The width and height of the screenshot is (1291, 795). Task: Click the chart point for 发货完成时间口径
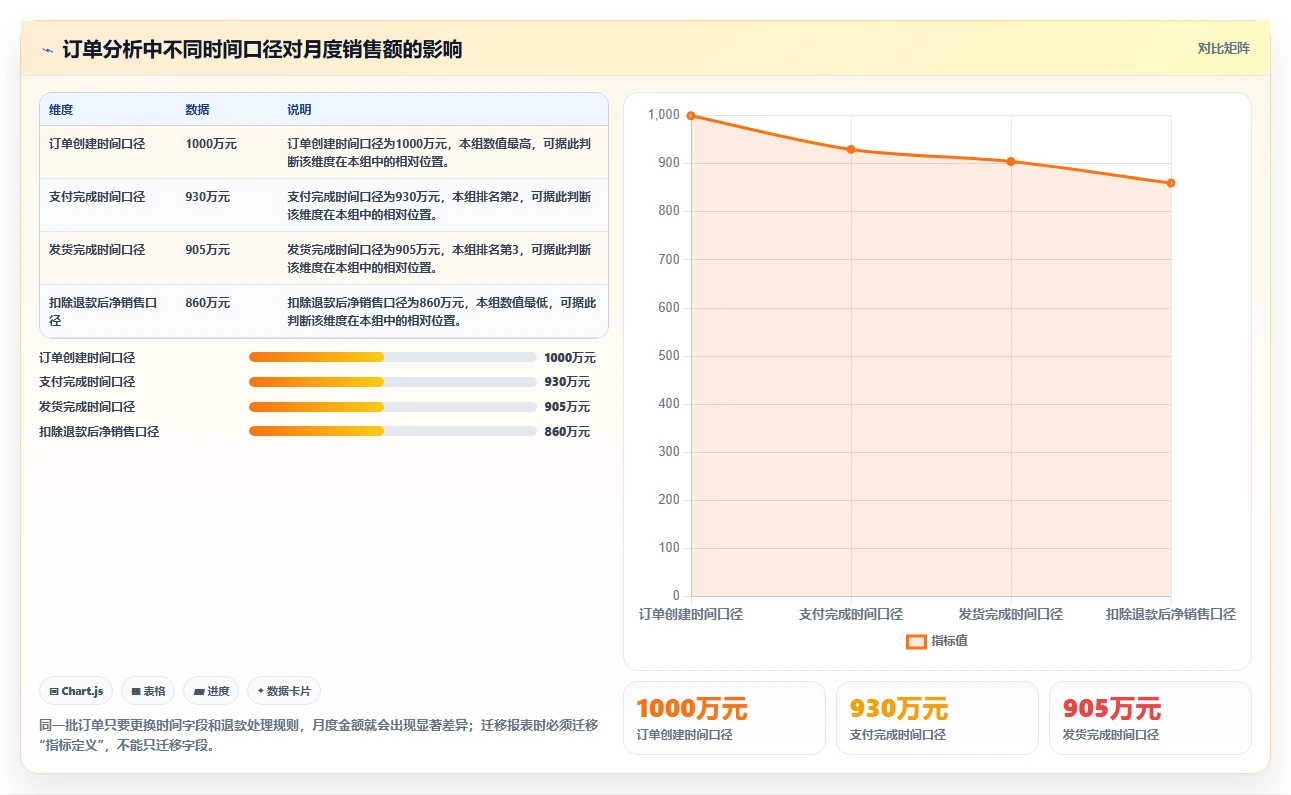(x=1011, y=162)
